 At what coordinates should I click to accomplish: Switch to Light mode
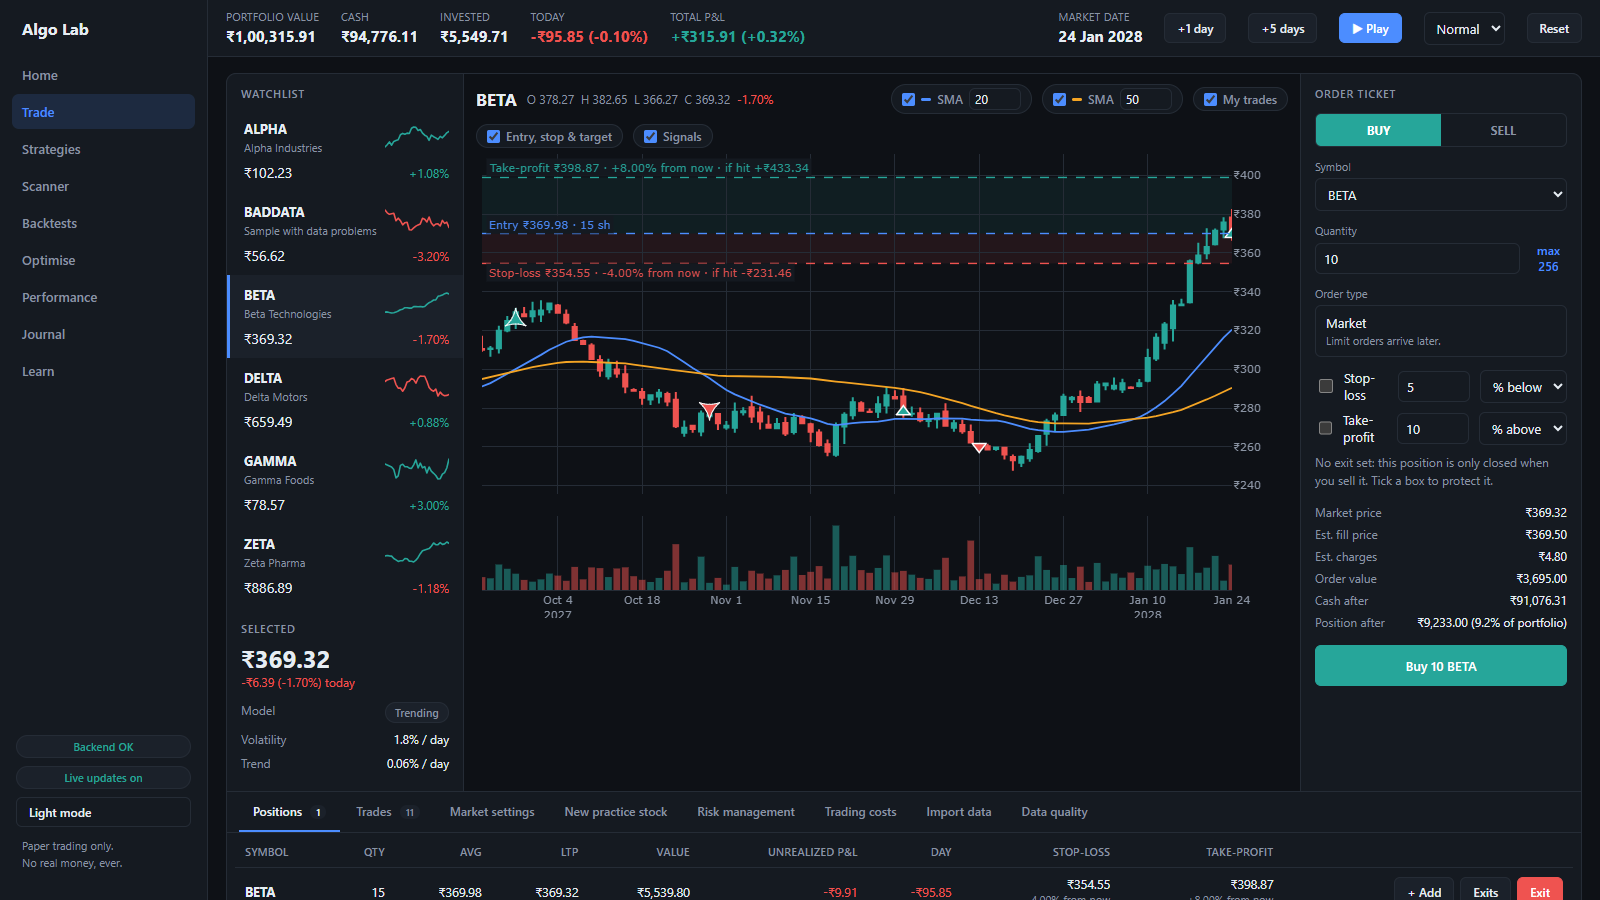click(x=103, y=812)
